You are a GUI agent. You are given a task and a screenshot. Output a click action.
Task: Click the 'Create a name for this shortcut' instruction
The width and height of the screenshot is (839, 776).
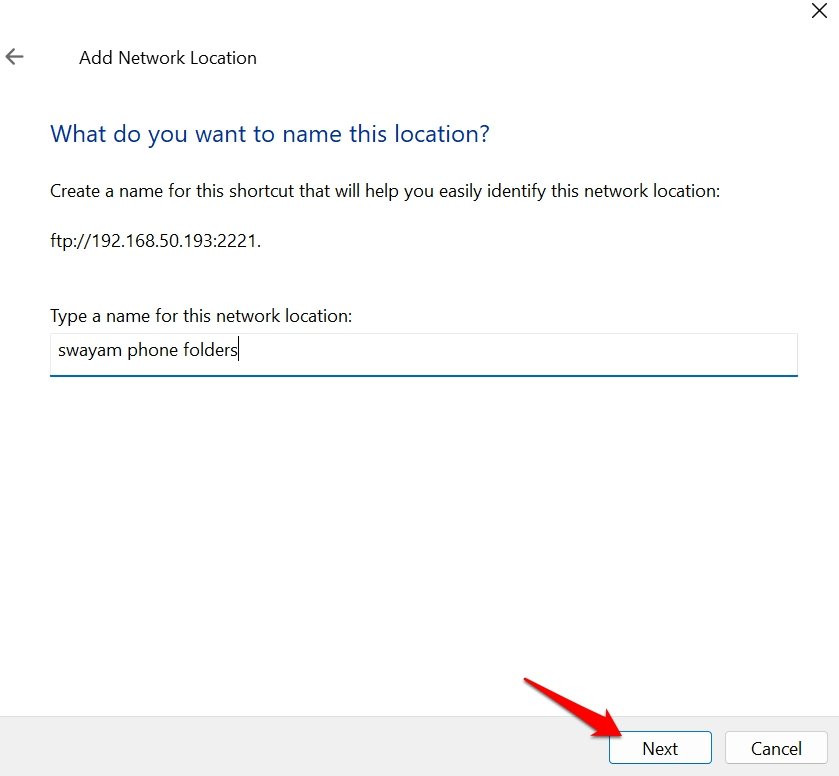(385, 191)
